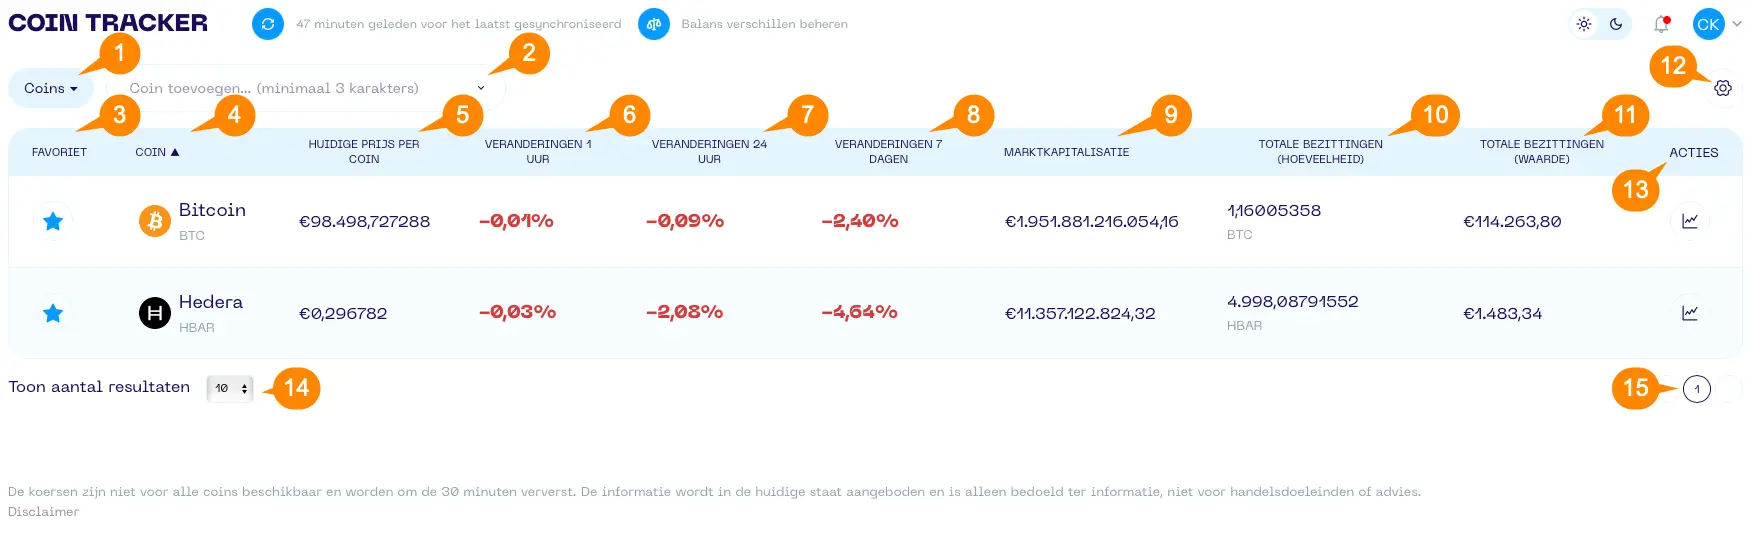1750x547 pixels.
Task: Open the notifications bell
Action: [1662, 24]
